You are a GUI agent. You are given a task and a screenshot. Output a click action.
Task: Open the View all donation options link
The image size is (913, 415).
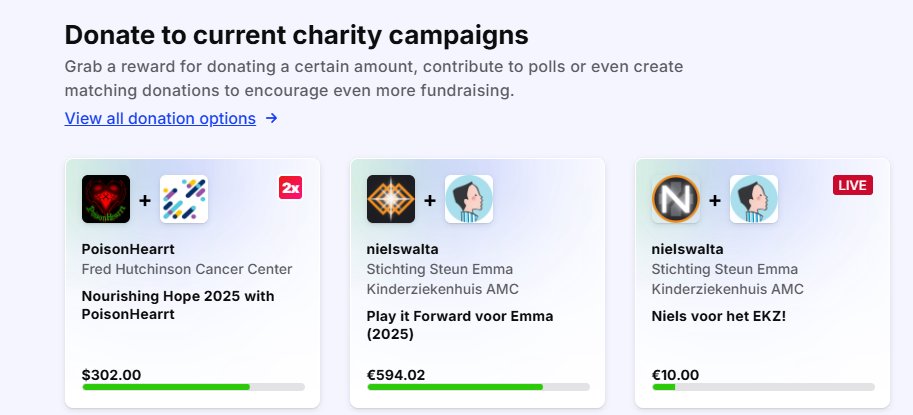[160, 118]
